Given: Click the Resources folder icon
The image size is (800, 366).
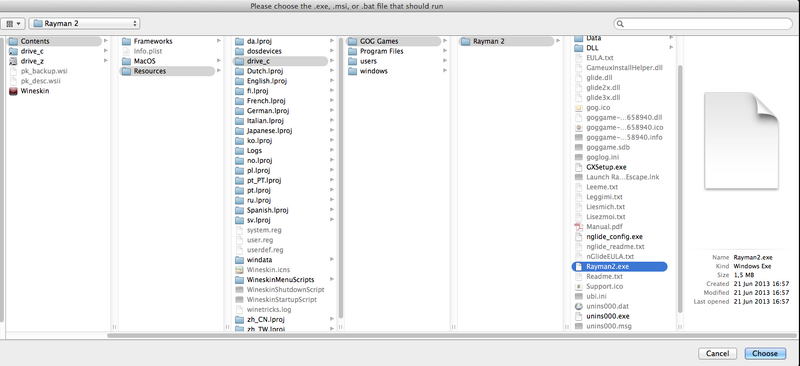Looking at the screenshot, I should click(127, 71).
